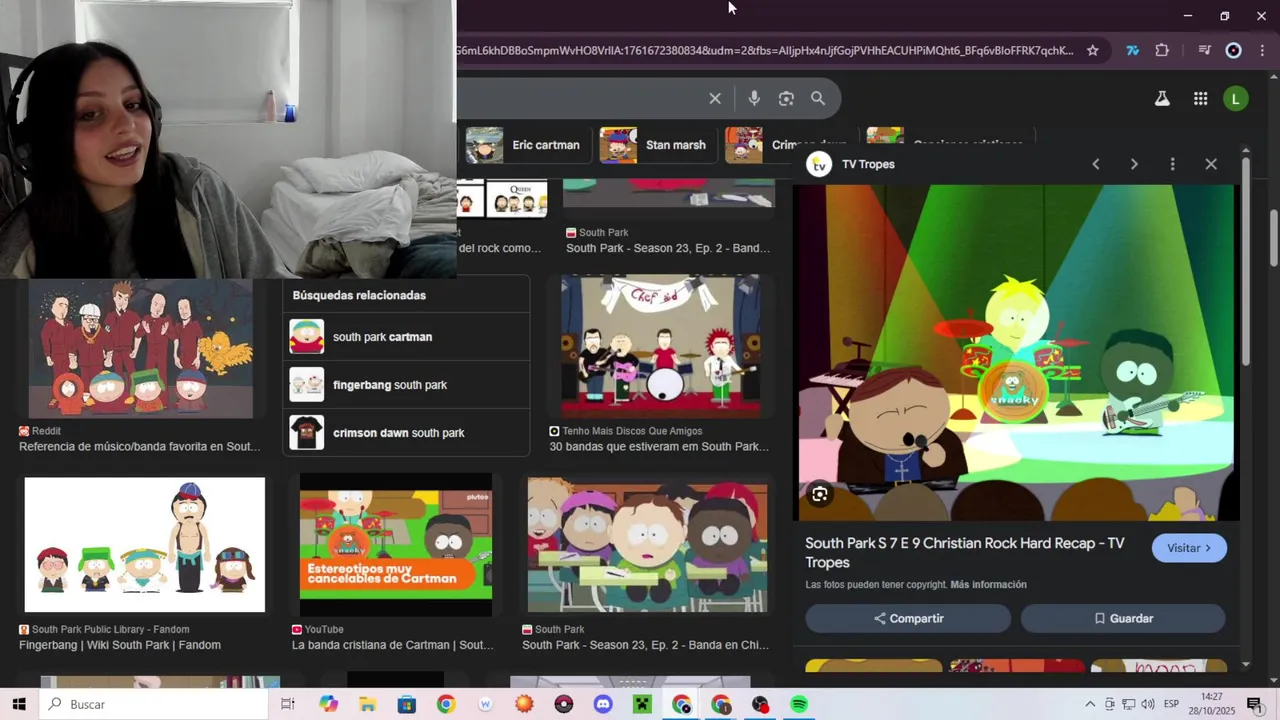The image size is (1280, 720).
Task: Open Google Lens image search icon
Action: 786,98
